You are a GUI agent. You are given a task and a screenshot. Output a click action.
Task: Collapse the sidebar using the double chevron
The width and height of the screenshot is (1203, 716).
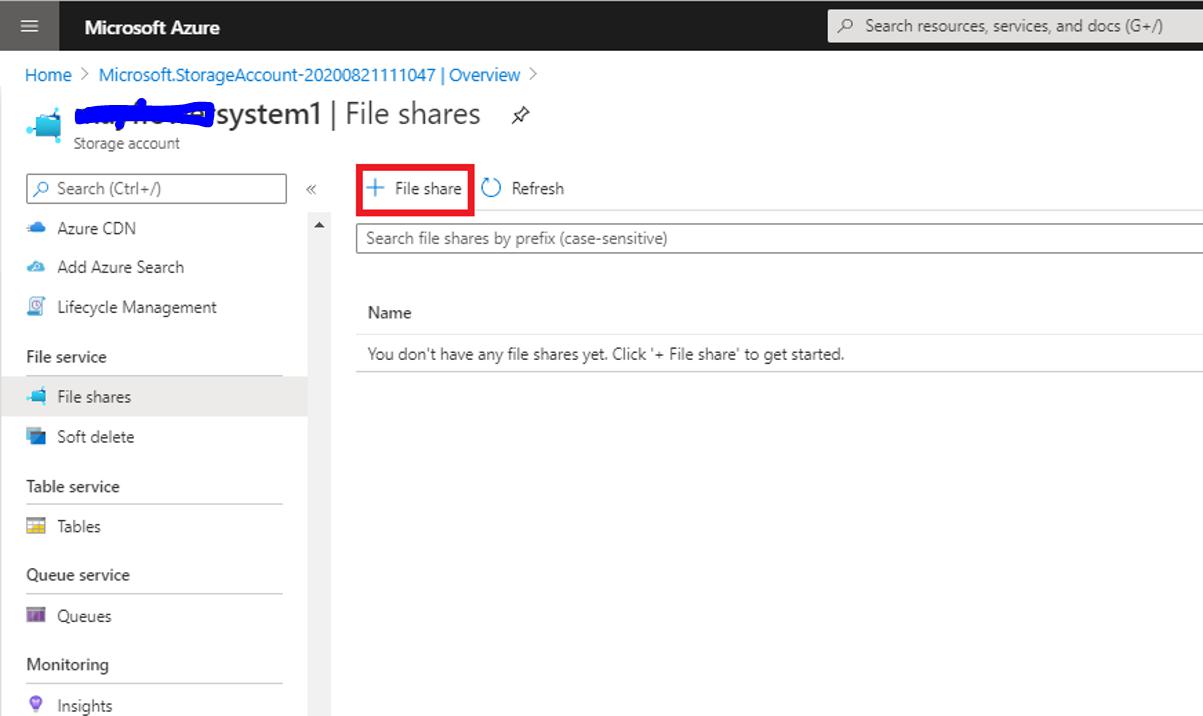coord(311,189)
